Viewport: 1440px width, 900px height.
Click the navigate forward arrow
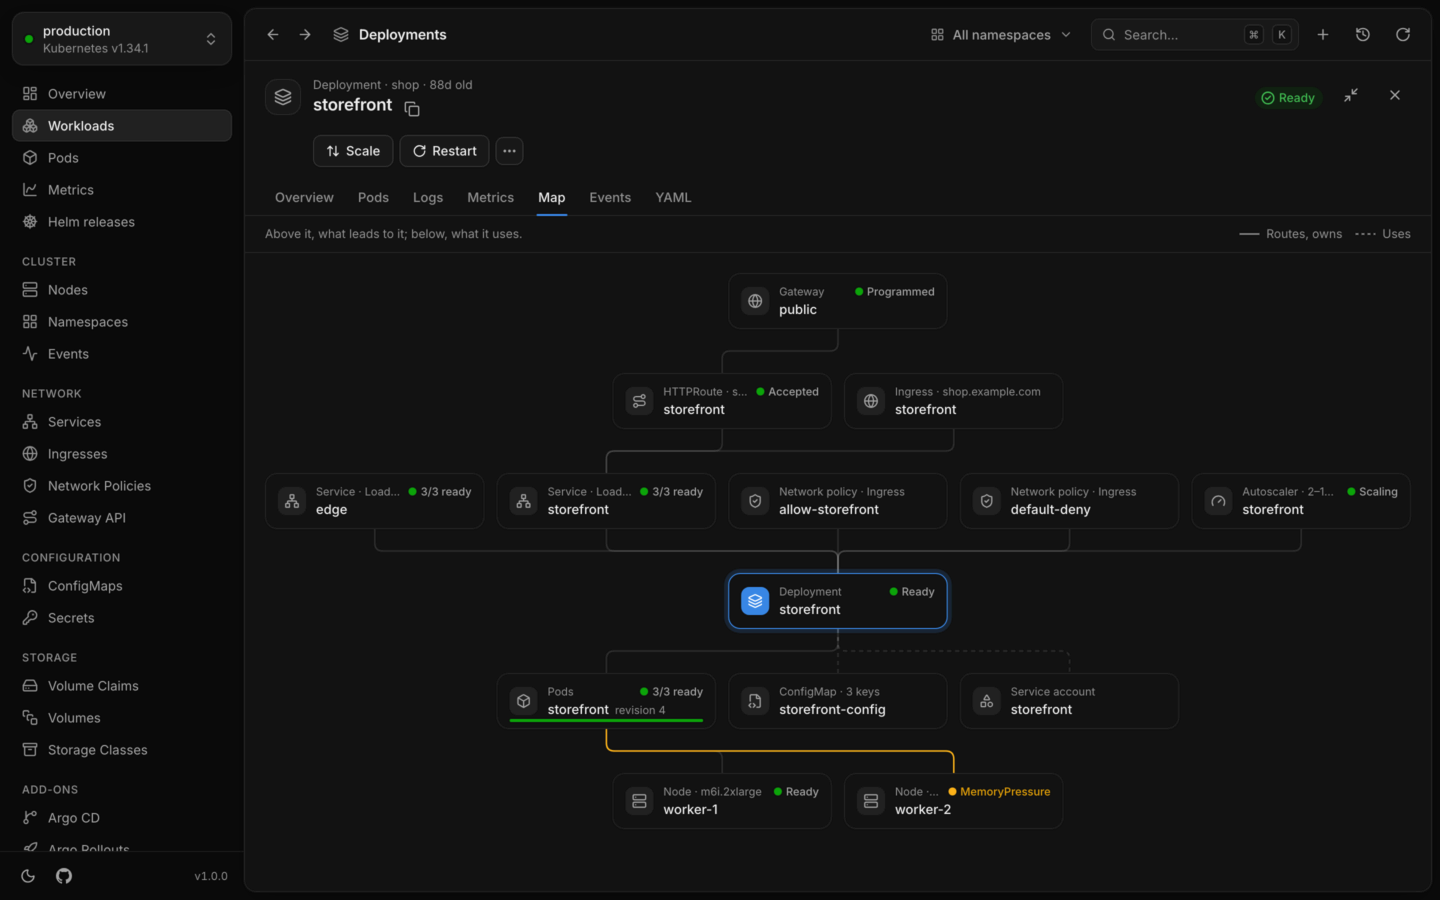(x=305, y=35)
